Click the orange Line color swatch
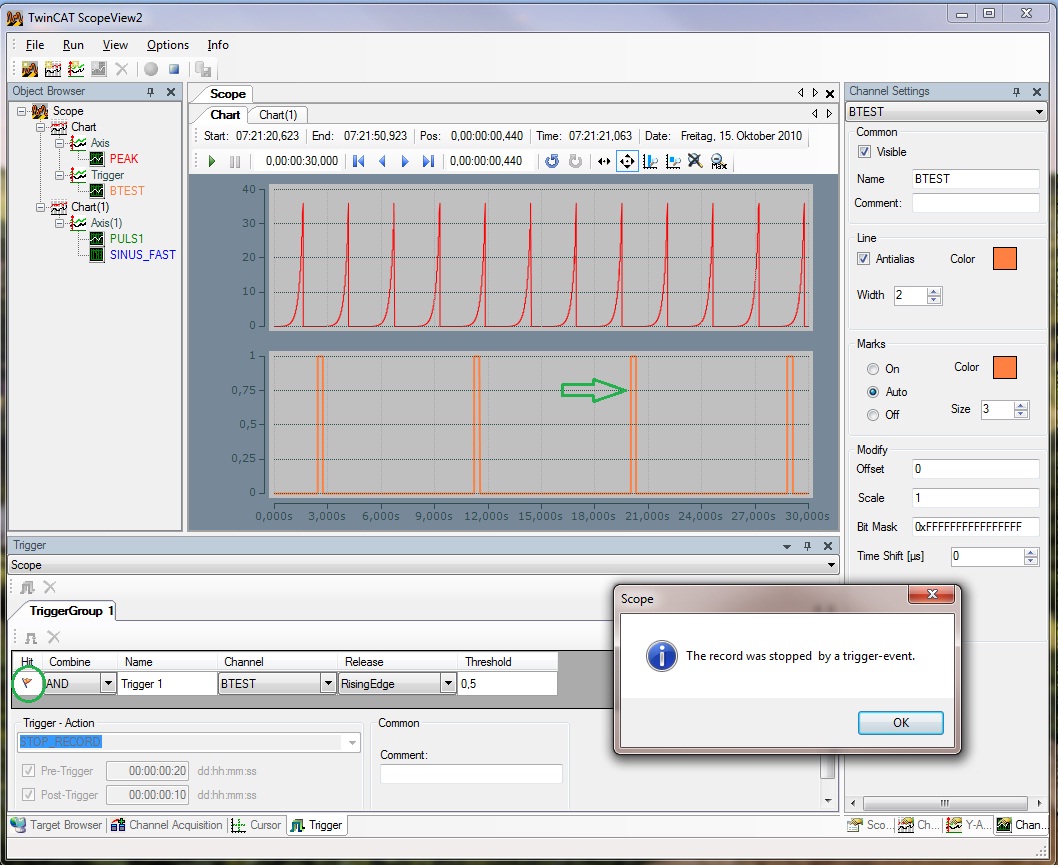 [x=1004, y=259]
